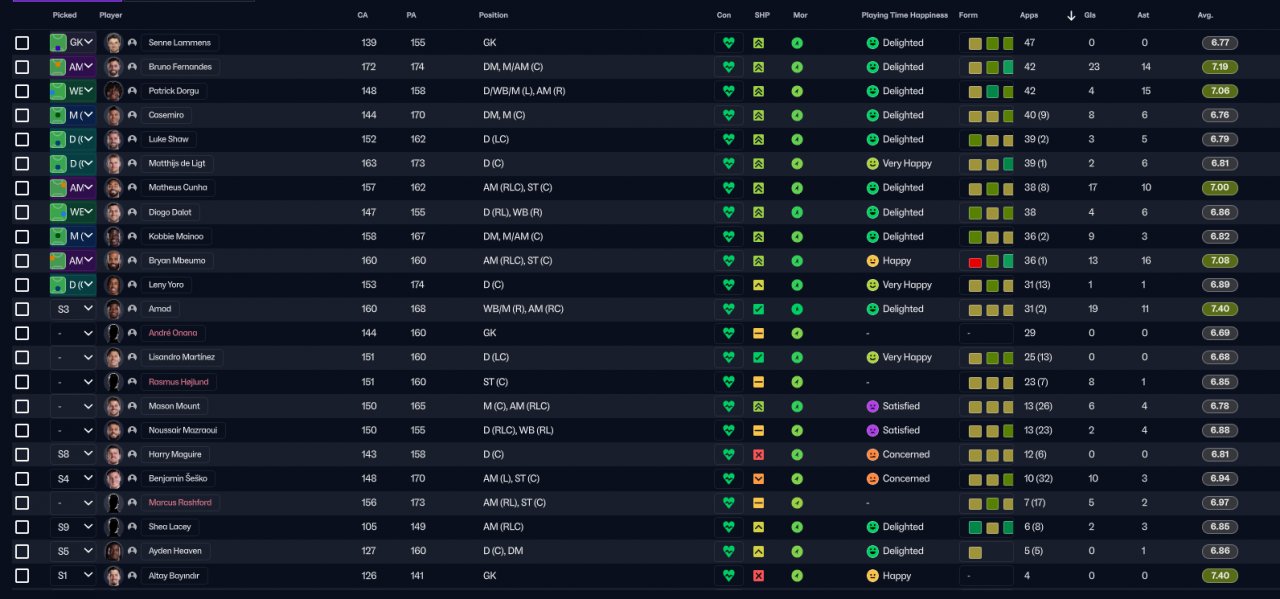Click Bryan Mbeumo's happy face icon
The height and width of the screenshot is (599, 1280).
pos(872,261)
